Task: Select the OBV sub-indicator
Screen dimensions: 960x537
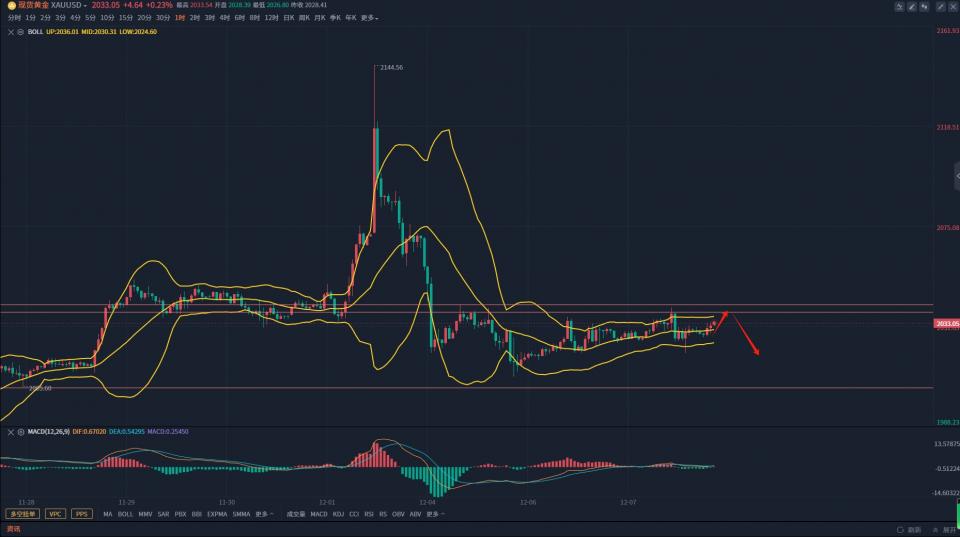Action: (398, 514)
